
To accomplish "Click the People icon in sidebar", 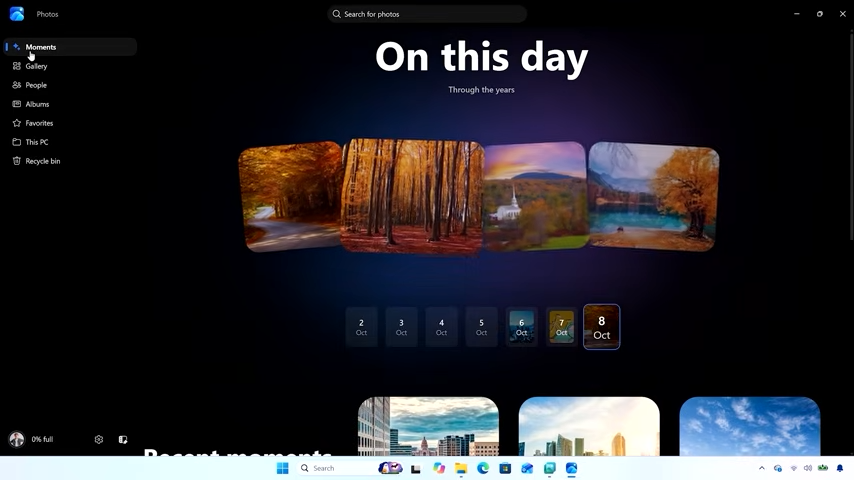I will 17,85.
